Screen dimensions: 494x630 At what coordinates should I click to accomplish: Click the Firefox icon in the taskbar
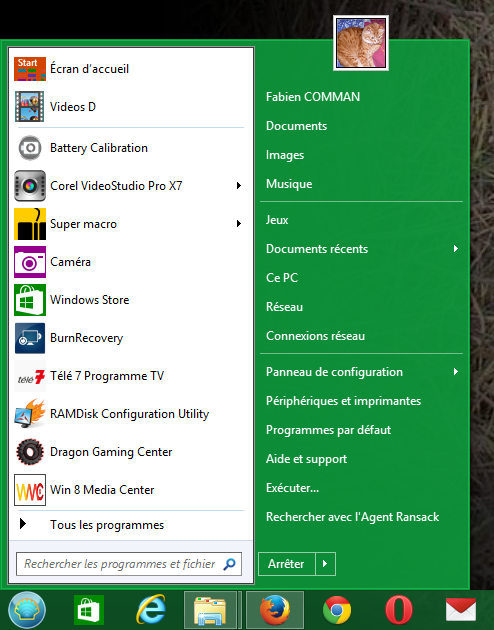pos(275,610)
